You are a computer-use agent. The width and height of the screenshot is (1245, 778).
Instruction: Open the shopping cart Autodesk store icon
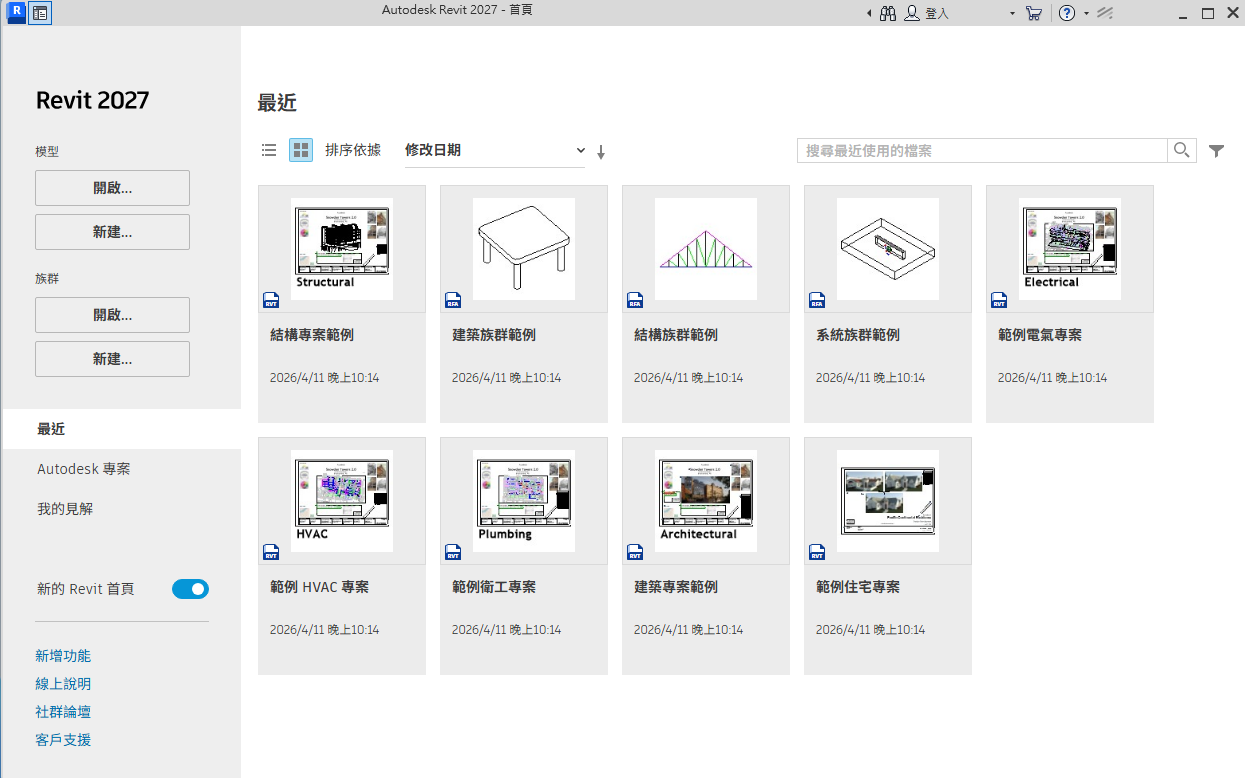(1034, 13)
